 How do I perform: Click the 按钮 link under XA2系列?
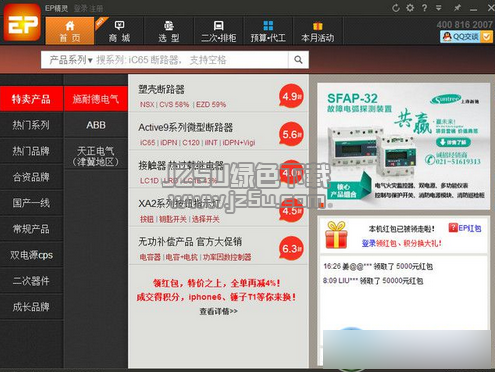tap(147, 219)
